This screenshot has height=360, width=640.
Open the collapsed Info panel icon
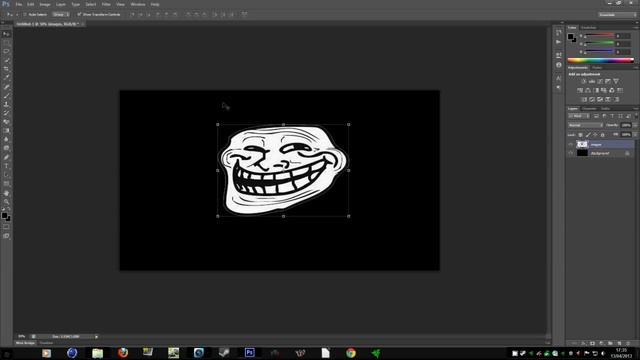559,65
